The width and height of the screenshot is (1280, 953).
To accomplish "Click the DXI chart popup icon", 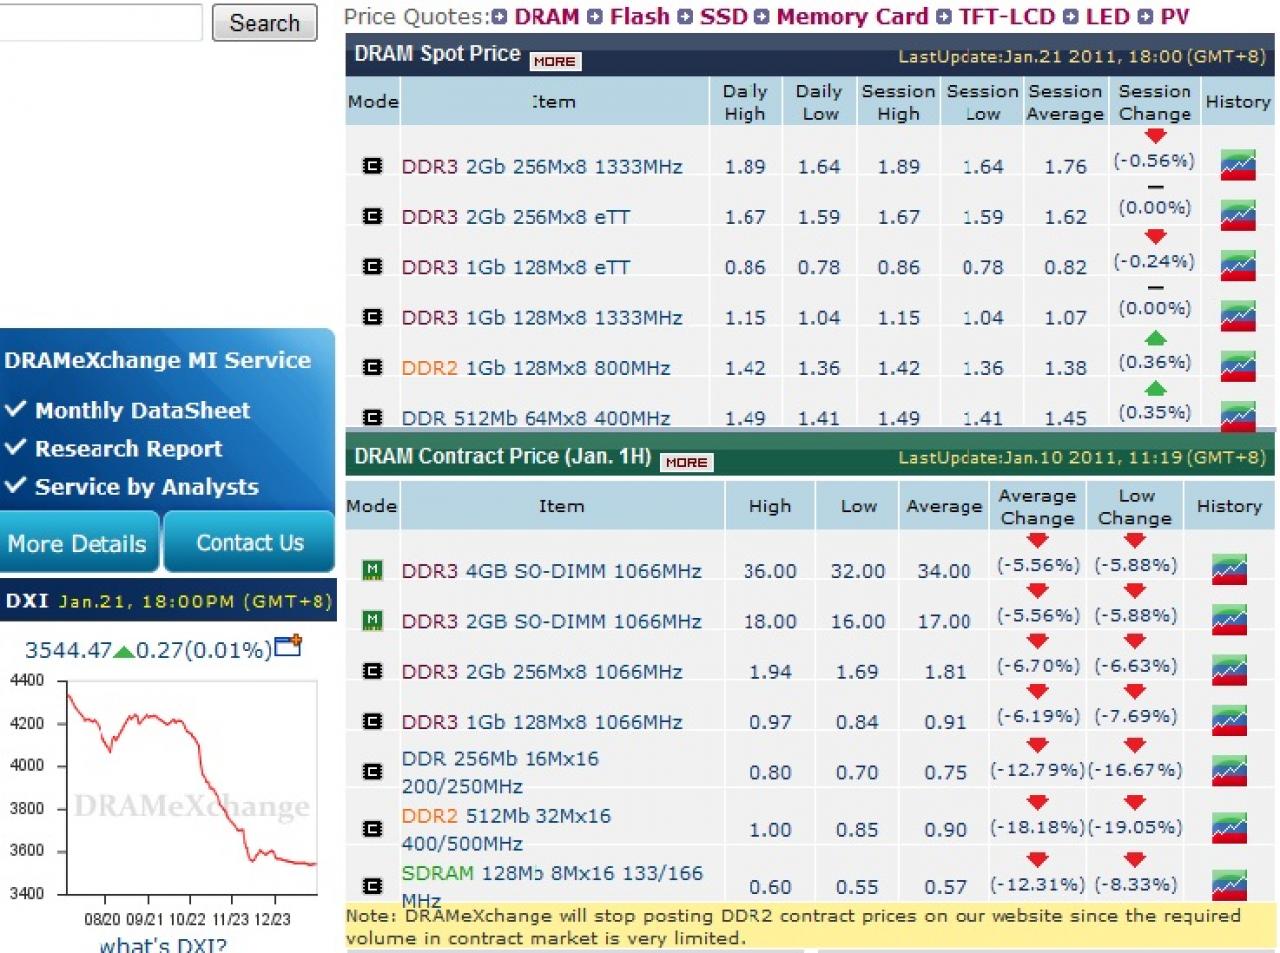I will point(288,646).
